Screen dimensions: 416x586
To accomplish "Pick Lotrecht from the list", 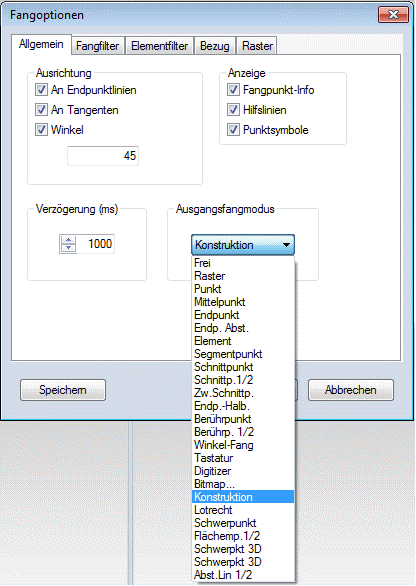I will (243, 510).
